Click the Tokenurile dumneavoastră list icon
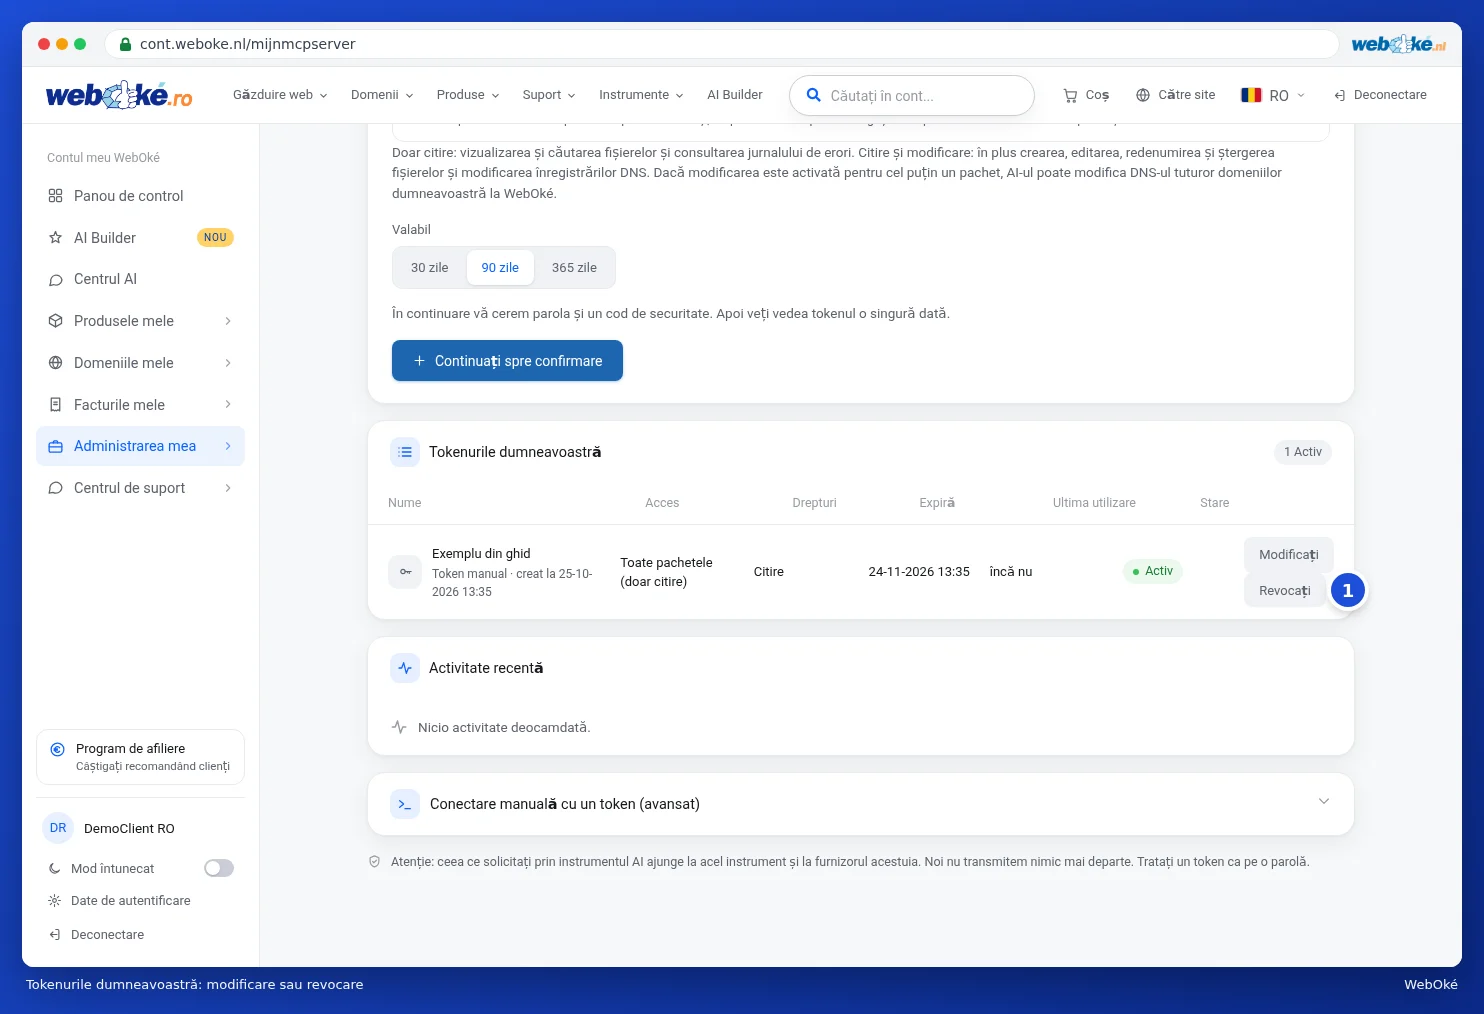This screenshot has height=1014, width=1484. (405, 452)
